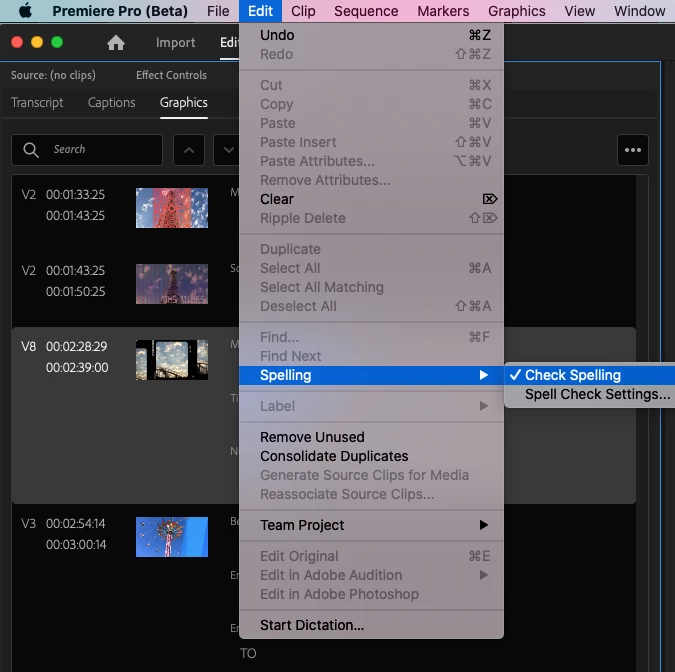Viewport: 675px width, 672px height.
Task: Open the Premiere Pro (Beta) app menu
Action: coord(120,11)
